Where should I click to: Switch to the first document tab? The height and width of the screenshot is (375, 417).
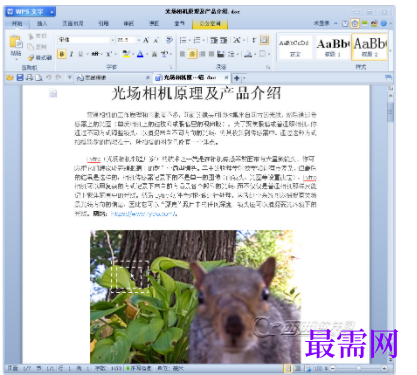[x=112, y=78]
